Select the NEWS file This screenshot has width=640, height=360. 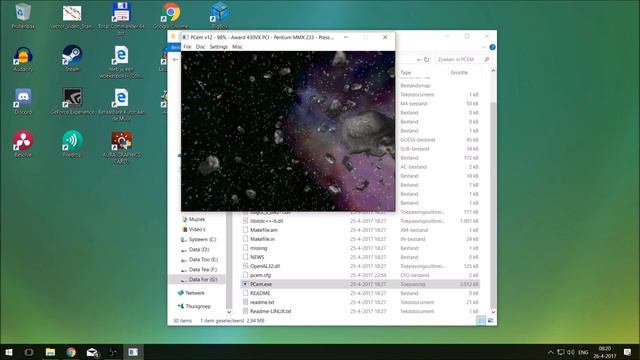pyautogui.click(x=257, y=257)
